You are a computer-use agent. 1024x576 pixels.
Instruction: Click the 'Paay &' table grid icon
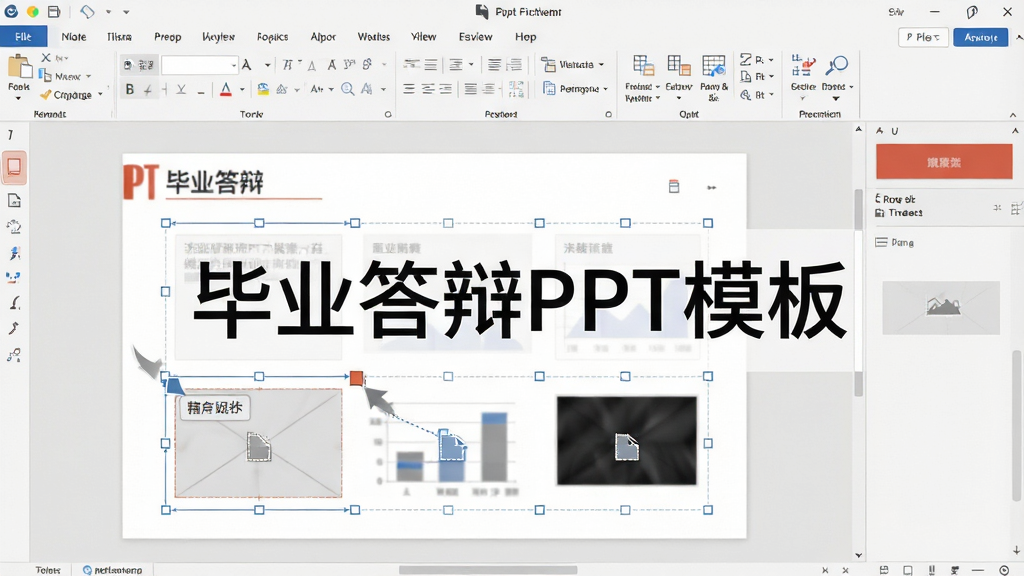click(714, 66)
